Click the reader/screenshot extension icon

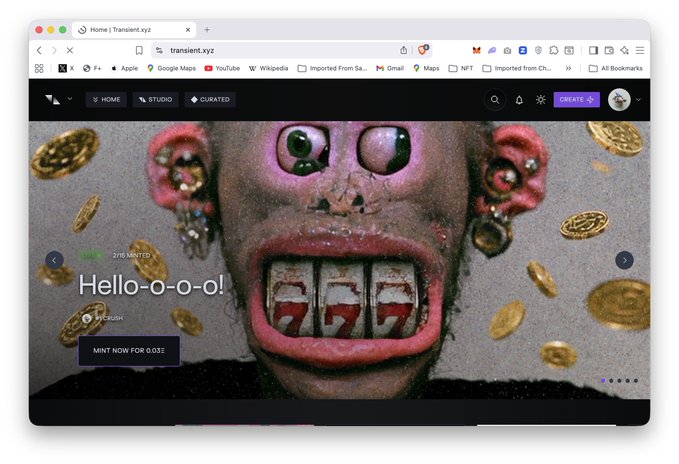[569, 51]
